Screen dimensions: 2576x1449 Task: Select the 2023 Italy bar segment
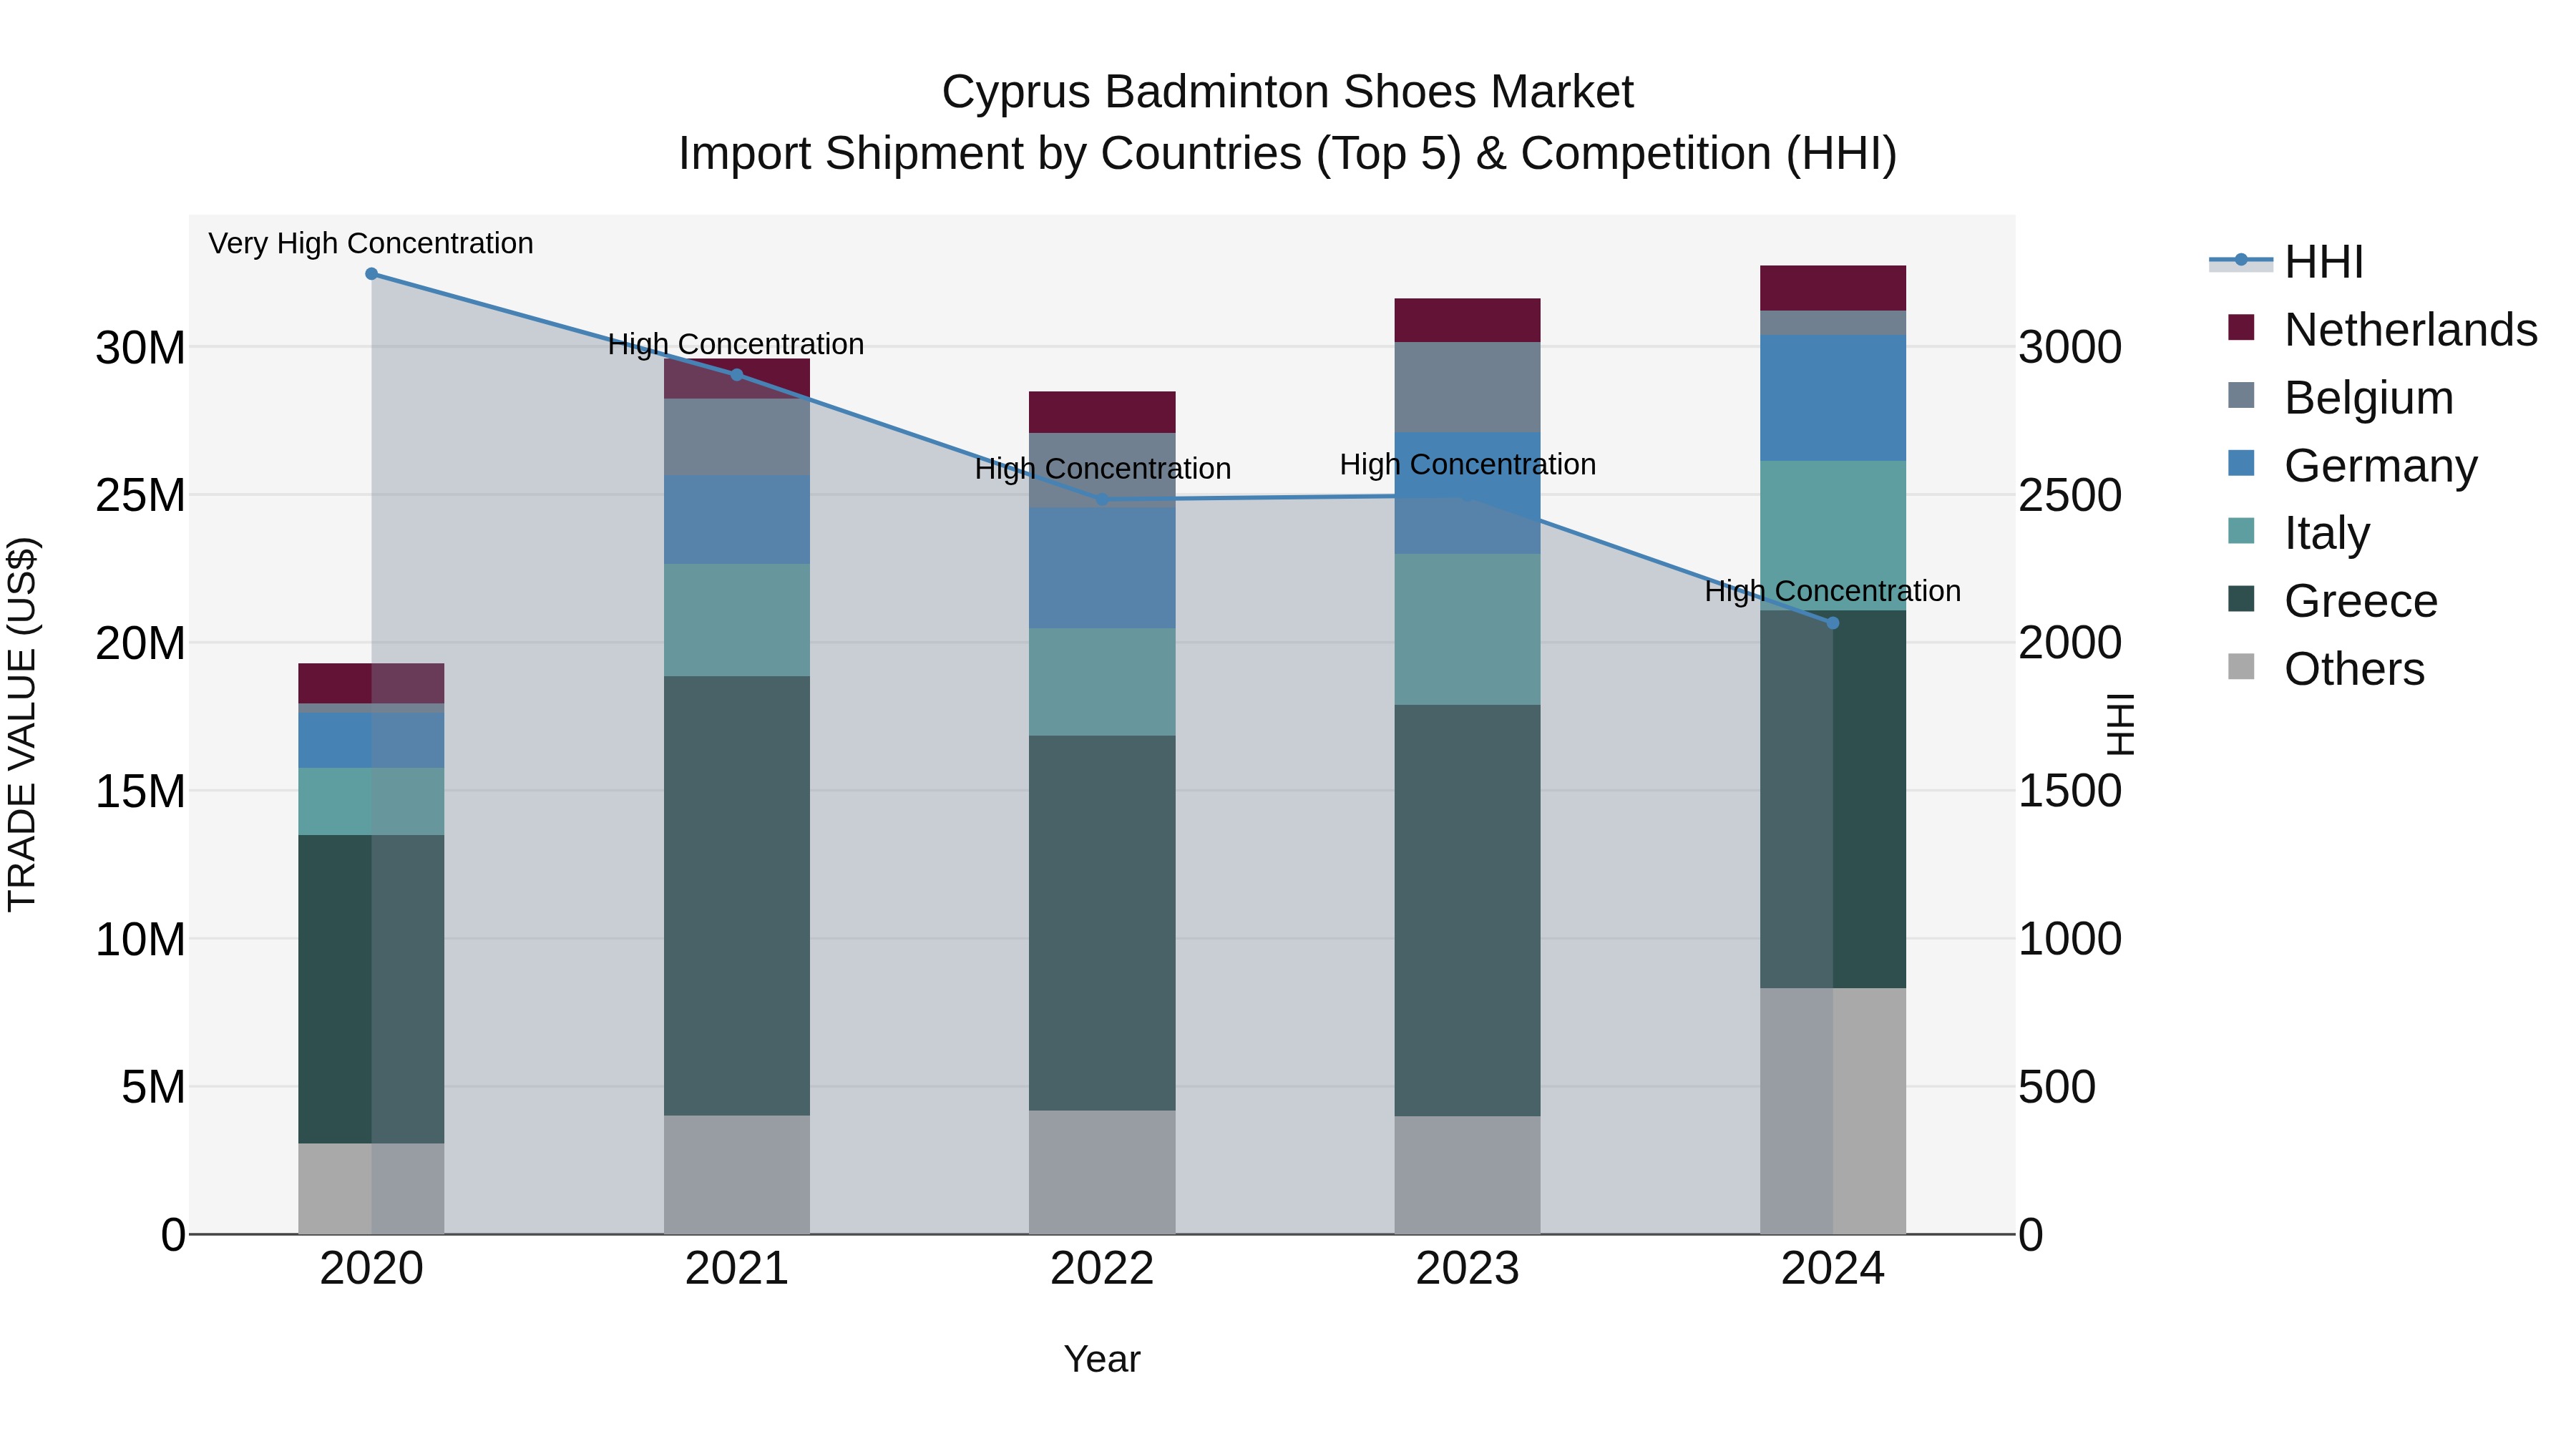1467,630
